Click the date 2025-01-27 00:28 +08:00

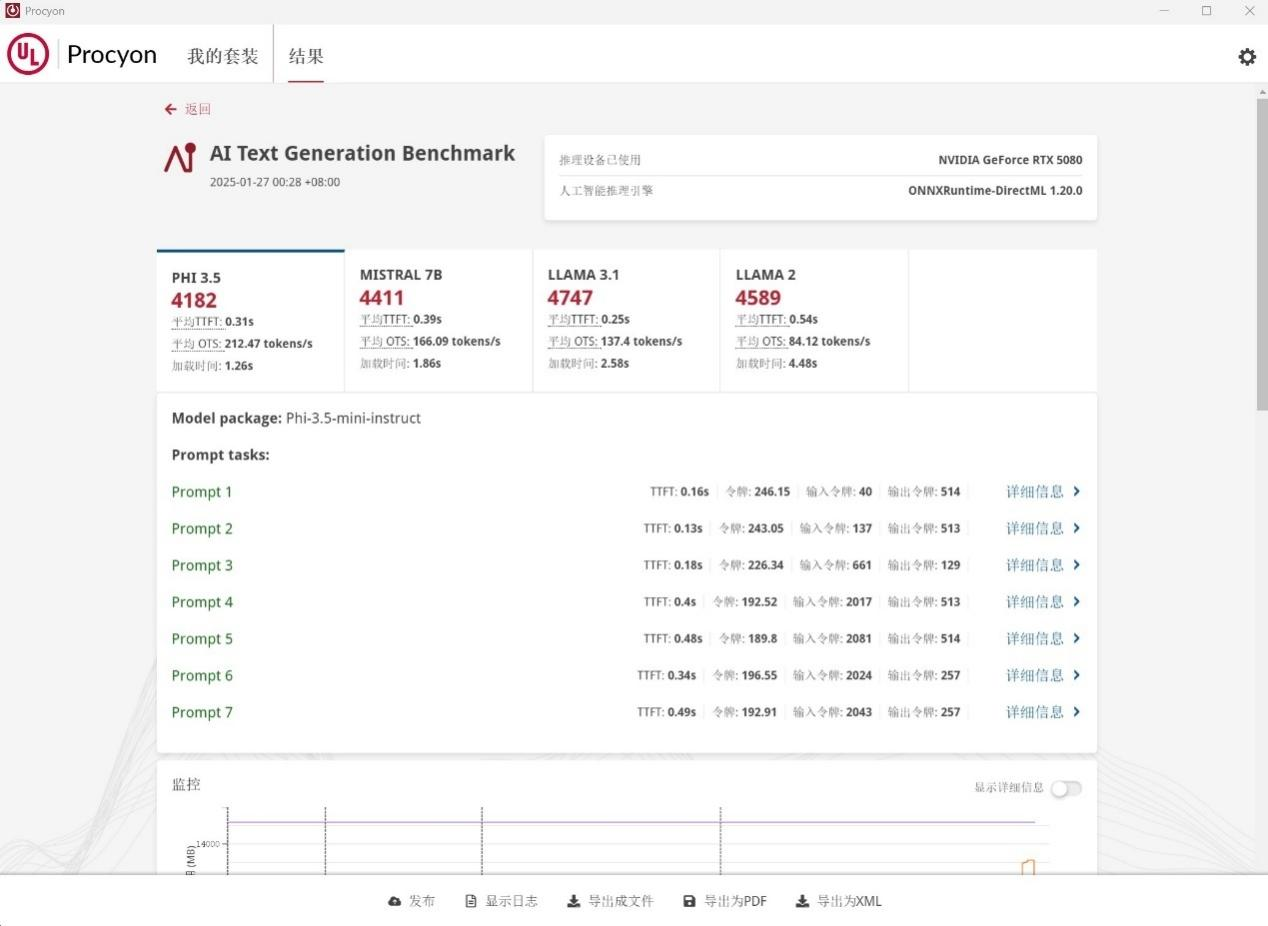click(275, 182)
